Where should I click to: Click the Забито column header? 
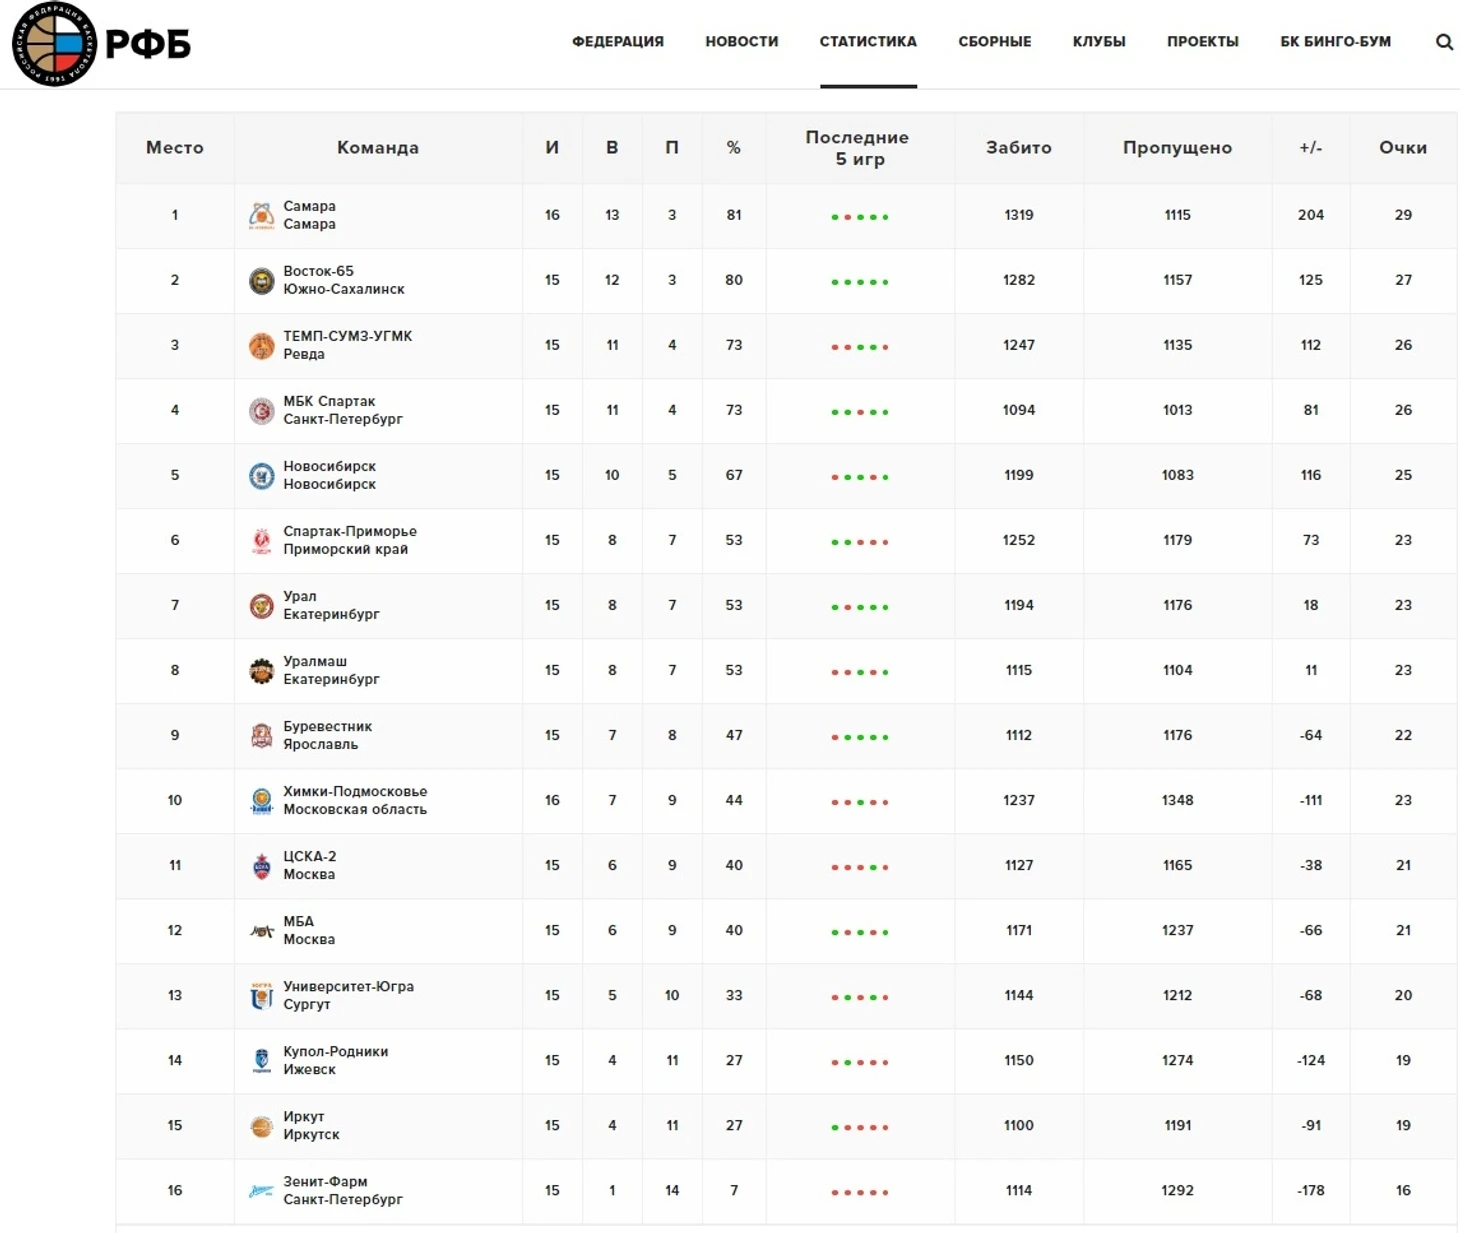tap(1019, 148)
